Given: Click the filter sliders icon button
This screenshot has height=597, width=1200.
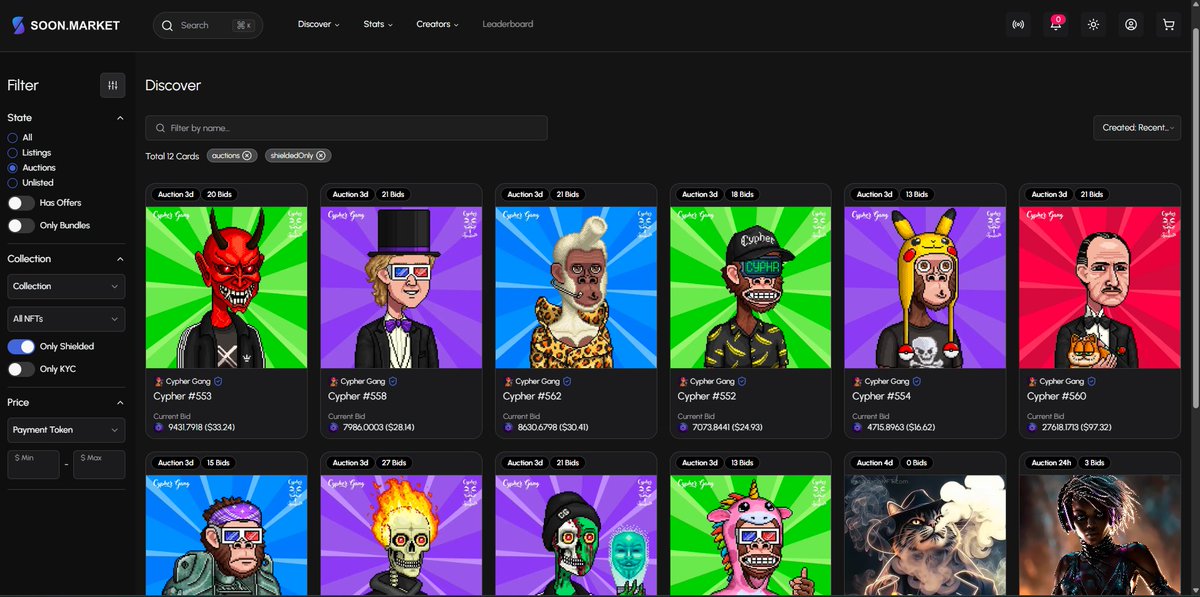Looking at the screenshot, I should tap(112, 85).
